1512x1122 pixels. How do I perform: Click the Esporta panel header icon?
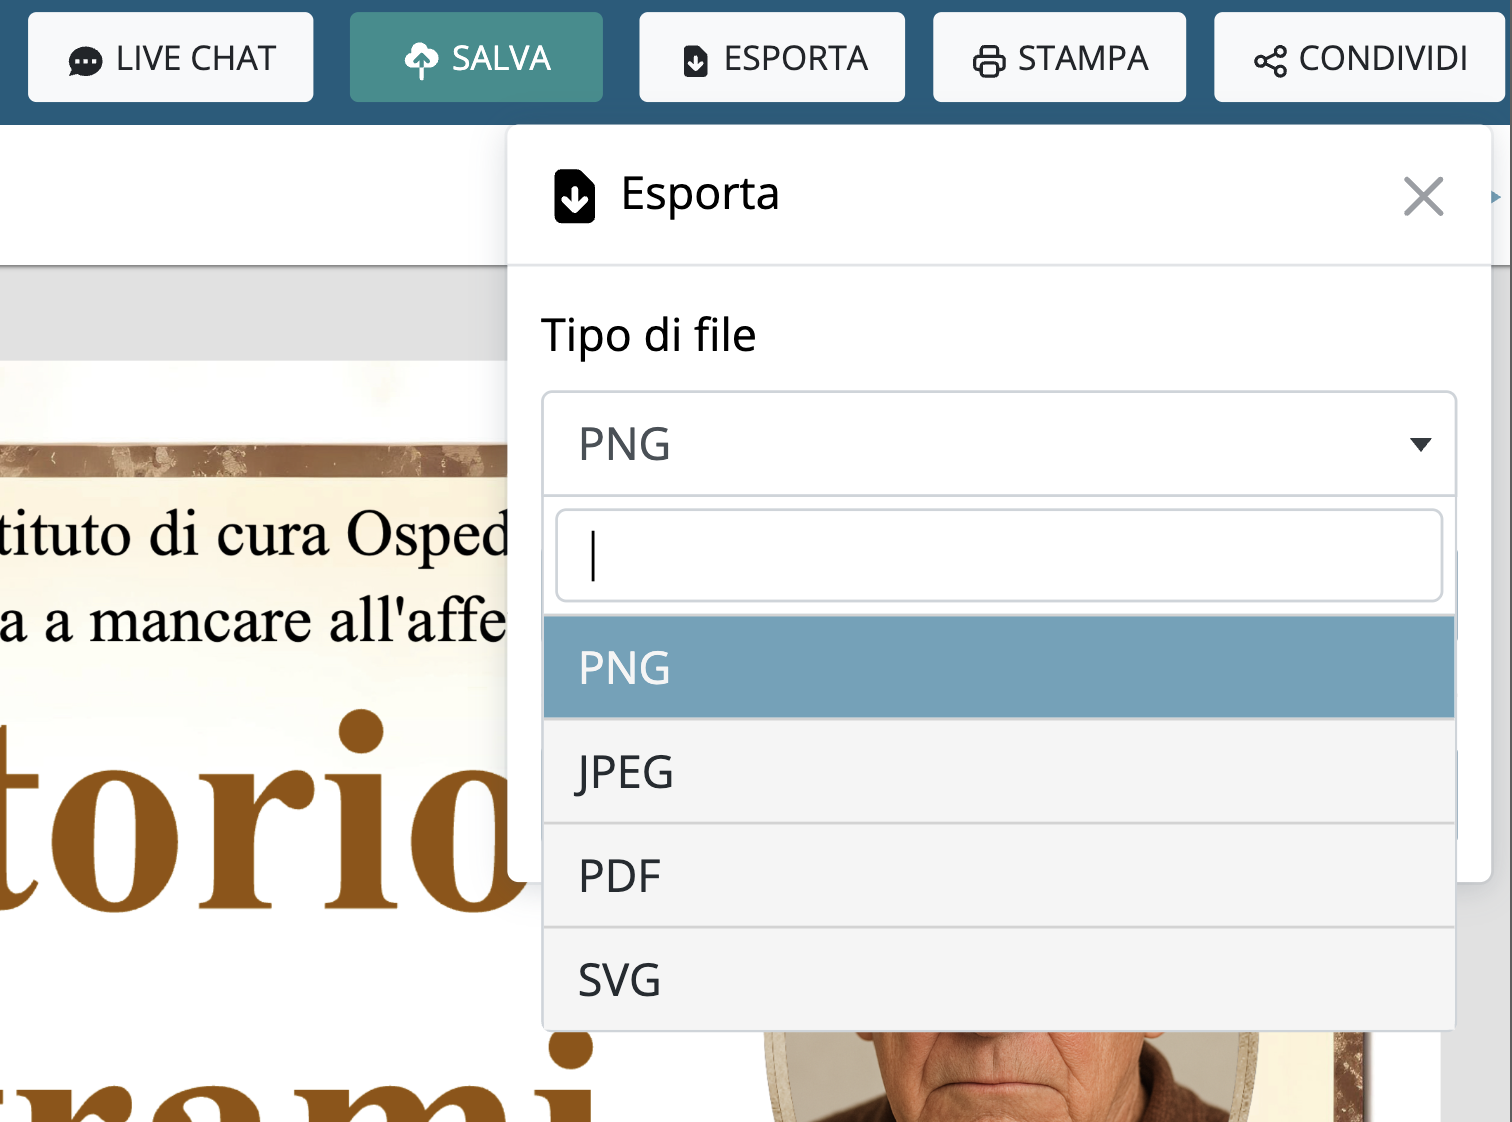click(x=574, y=196)
